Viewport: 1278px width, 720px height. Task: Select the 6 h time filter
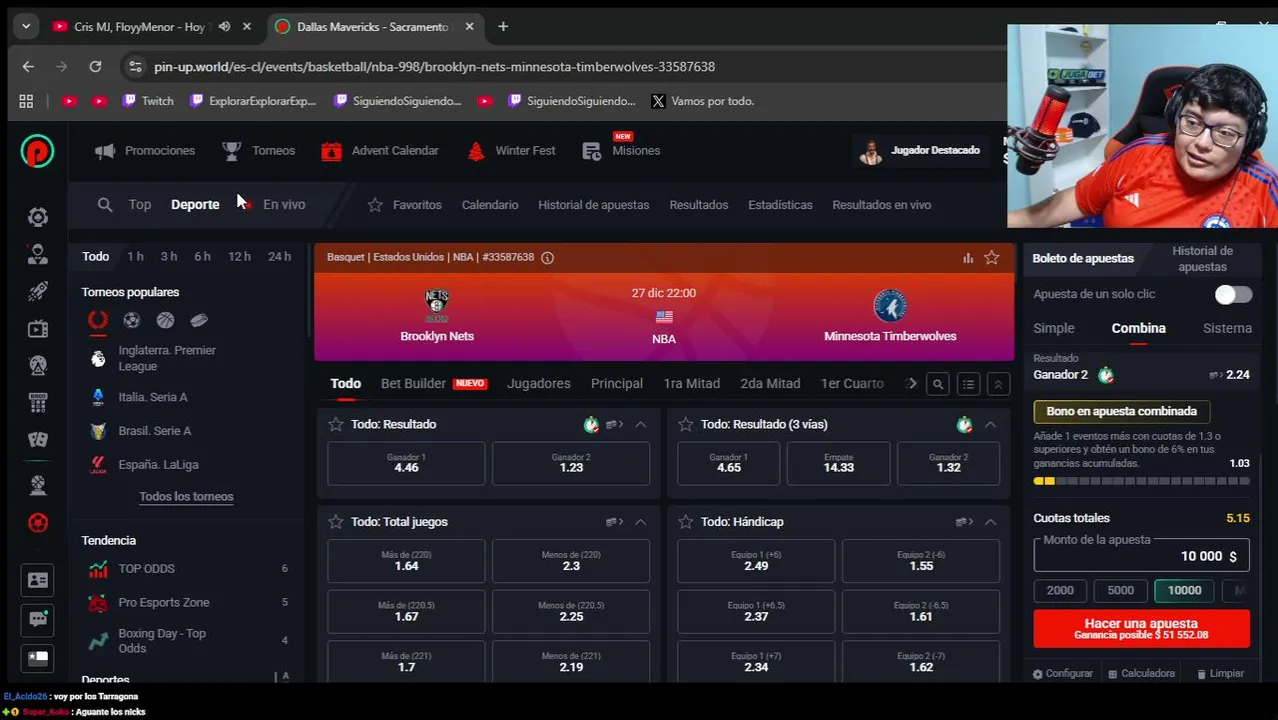(x=202, y=257)
